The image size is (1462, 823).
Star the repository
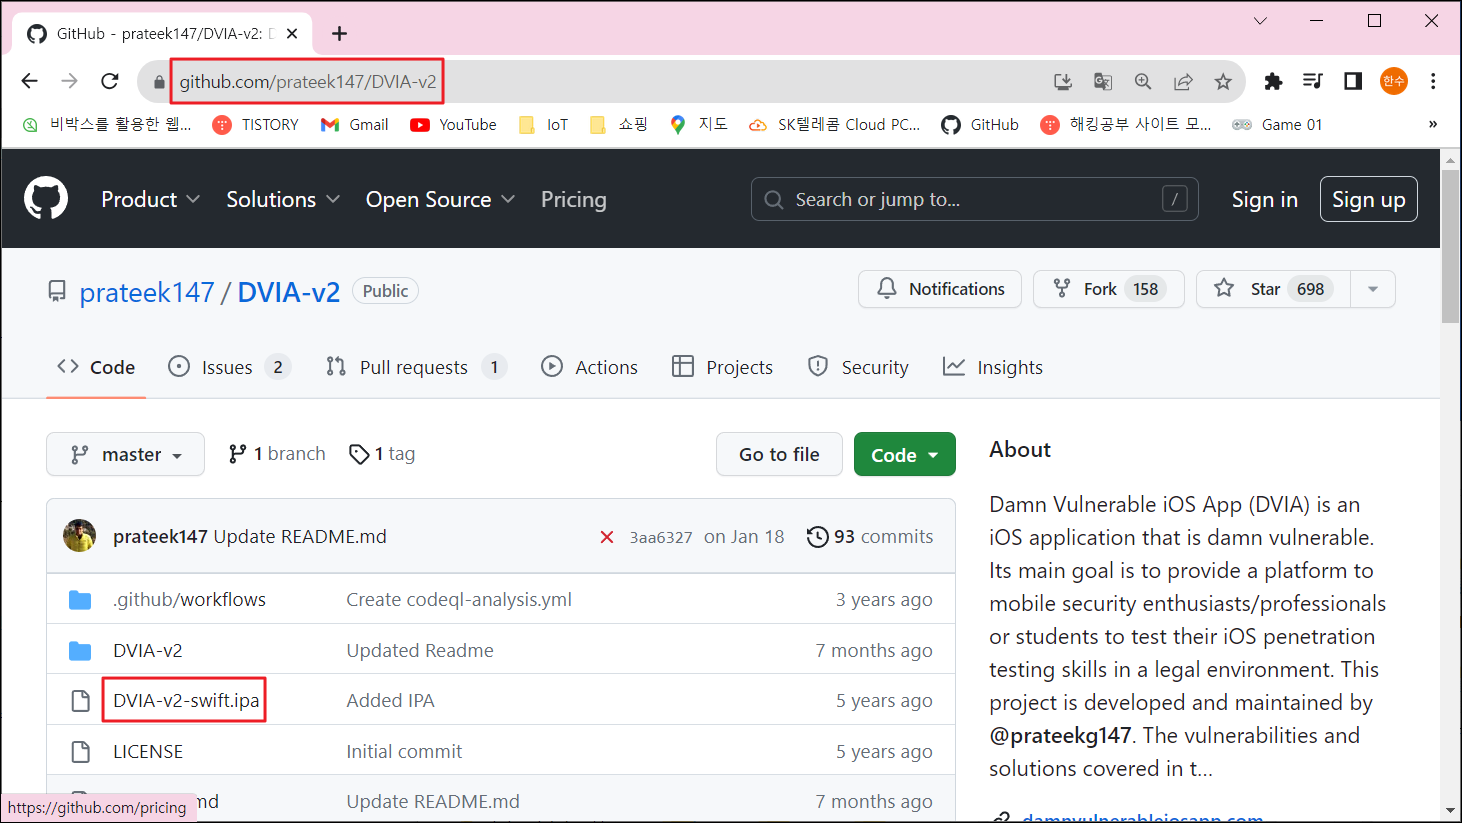click(1273, 289)
